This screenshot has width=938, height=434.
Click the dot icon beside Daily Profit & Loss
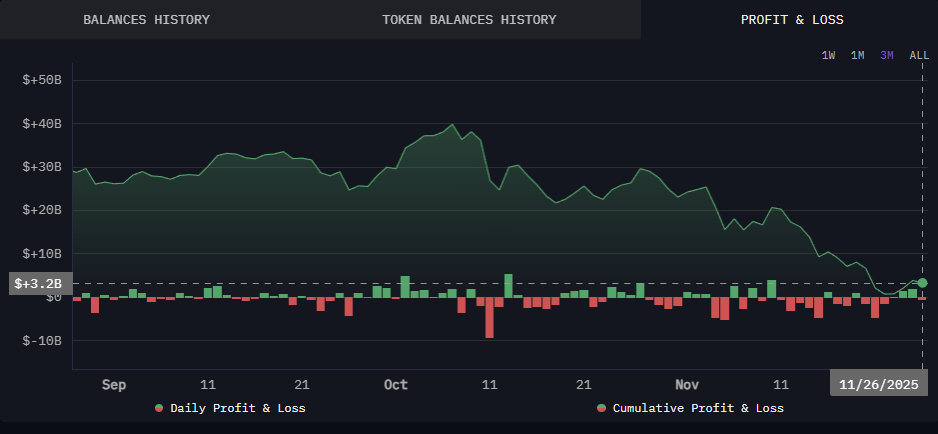point(159,408)
